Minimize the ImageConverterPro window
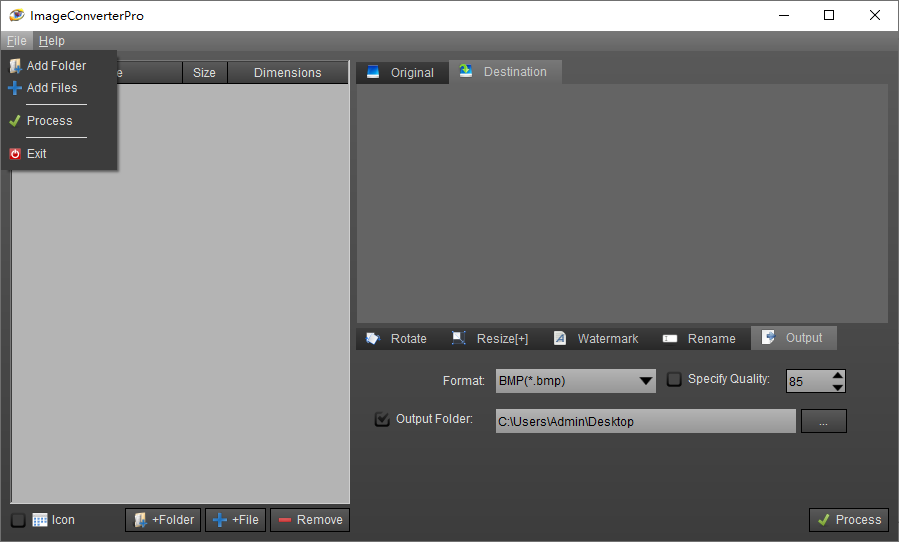Screen dimensions: 899x542 (784, 15)
